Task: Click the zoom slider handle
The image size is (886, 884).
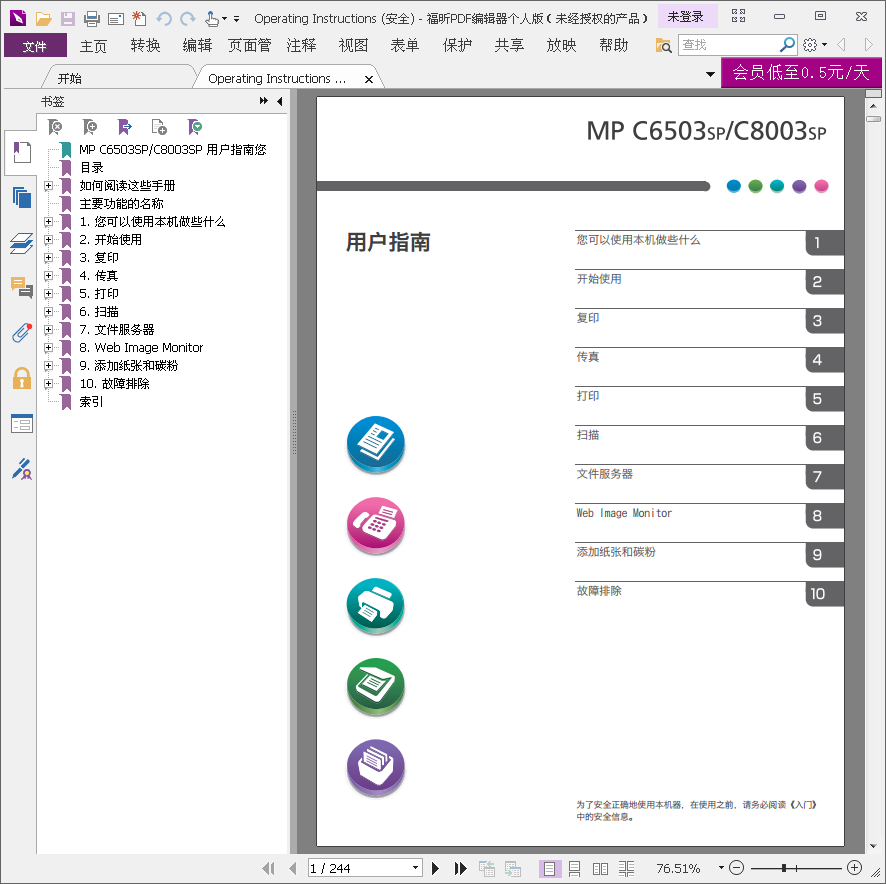Action: pyautogui.click(x=784, y=868)
